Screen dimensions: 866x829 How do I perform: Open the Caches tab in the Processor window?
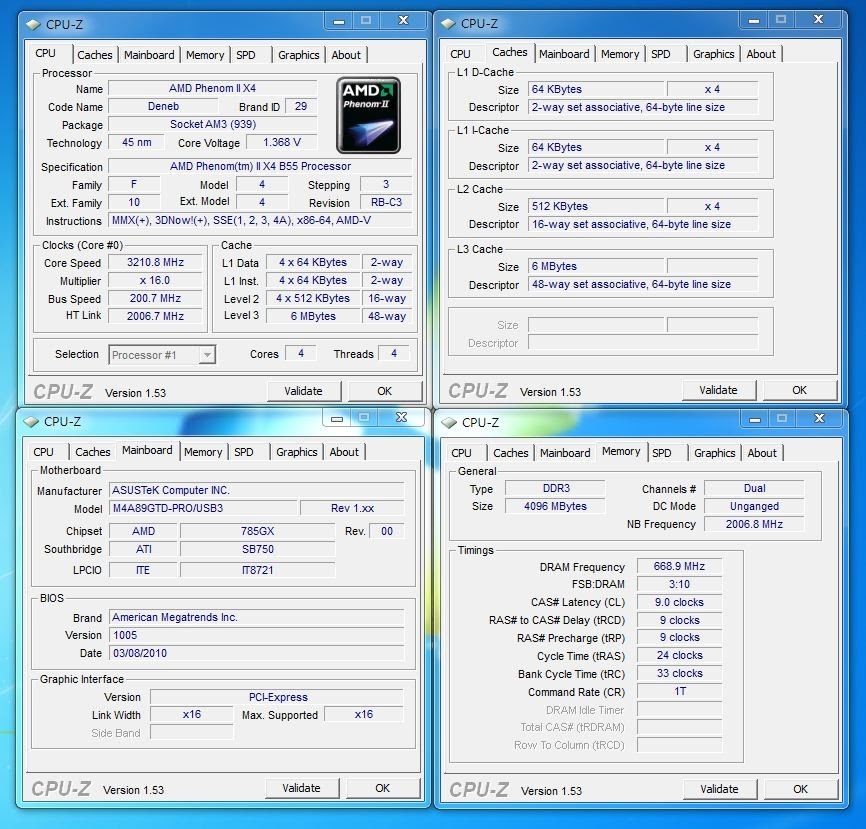coord(94,55)
